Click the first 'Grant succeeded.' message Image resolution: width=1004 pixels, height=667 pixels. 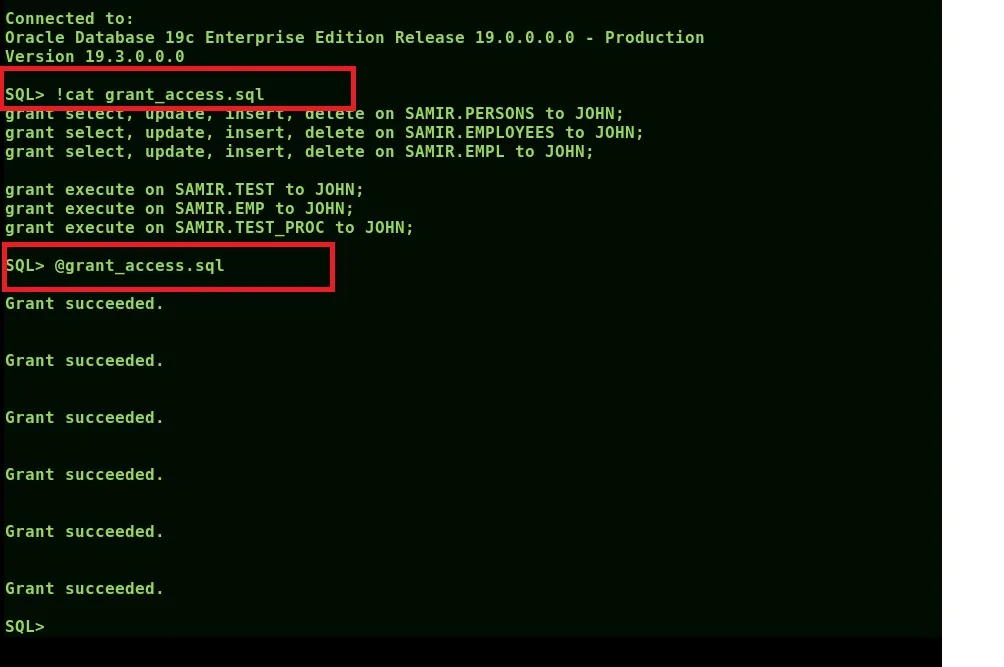click(x=85, y=303)
